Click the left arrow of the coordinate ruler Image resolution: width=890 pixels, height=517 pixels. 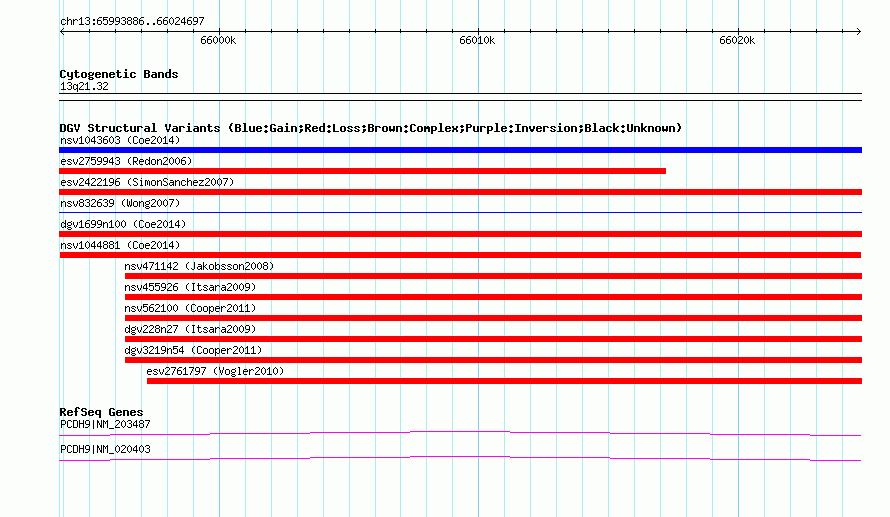[62, 32]
